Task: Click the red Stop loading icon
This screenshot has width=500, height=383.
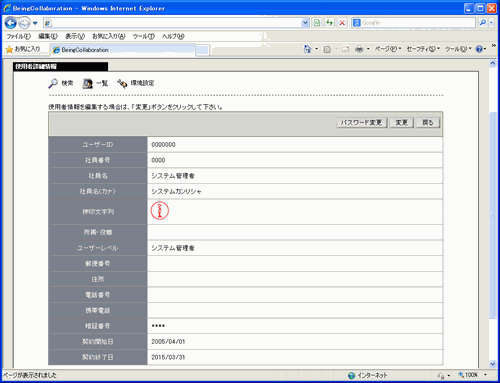Action: point(342,23)
